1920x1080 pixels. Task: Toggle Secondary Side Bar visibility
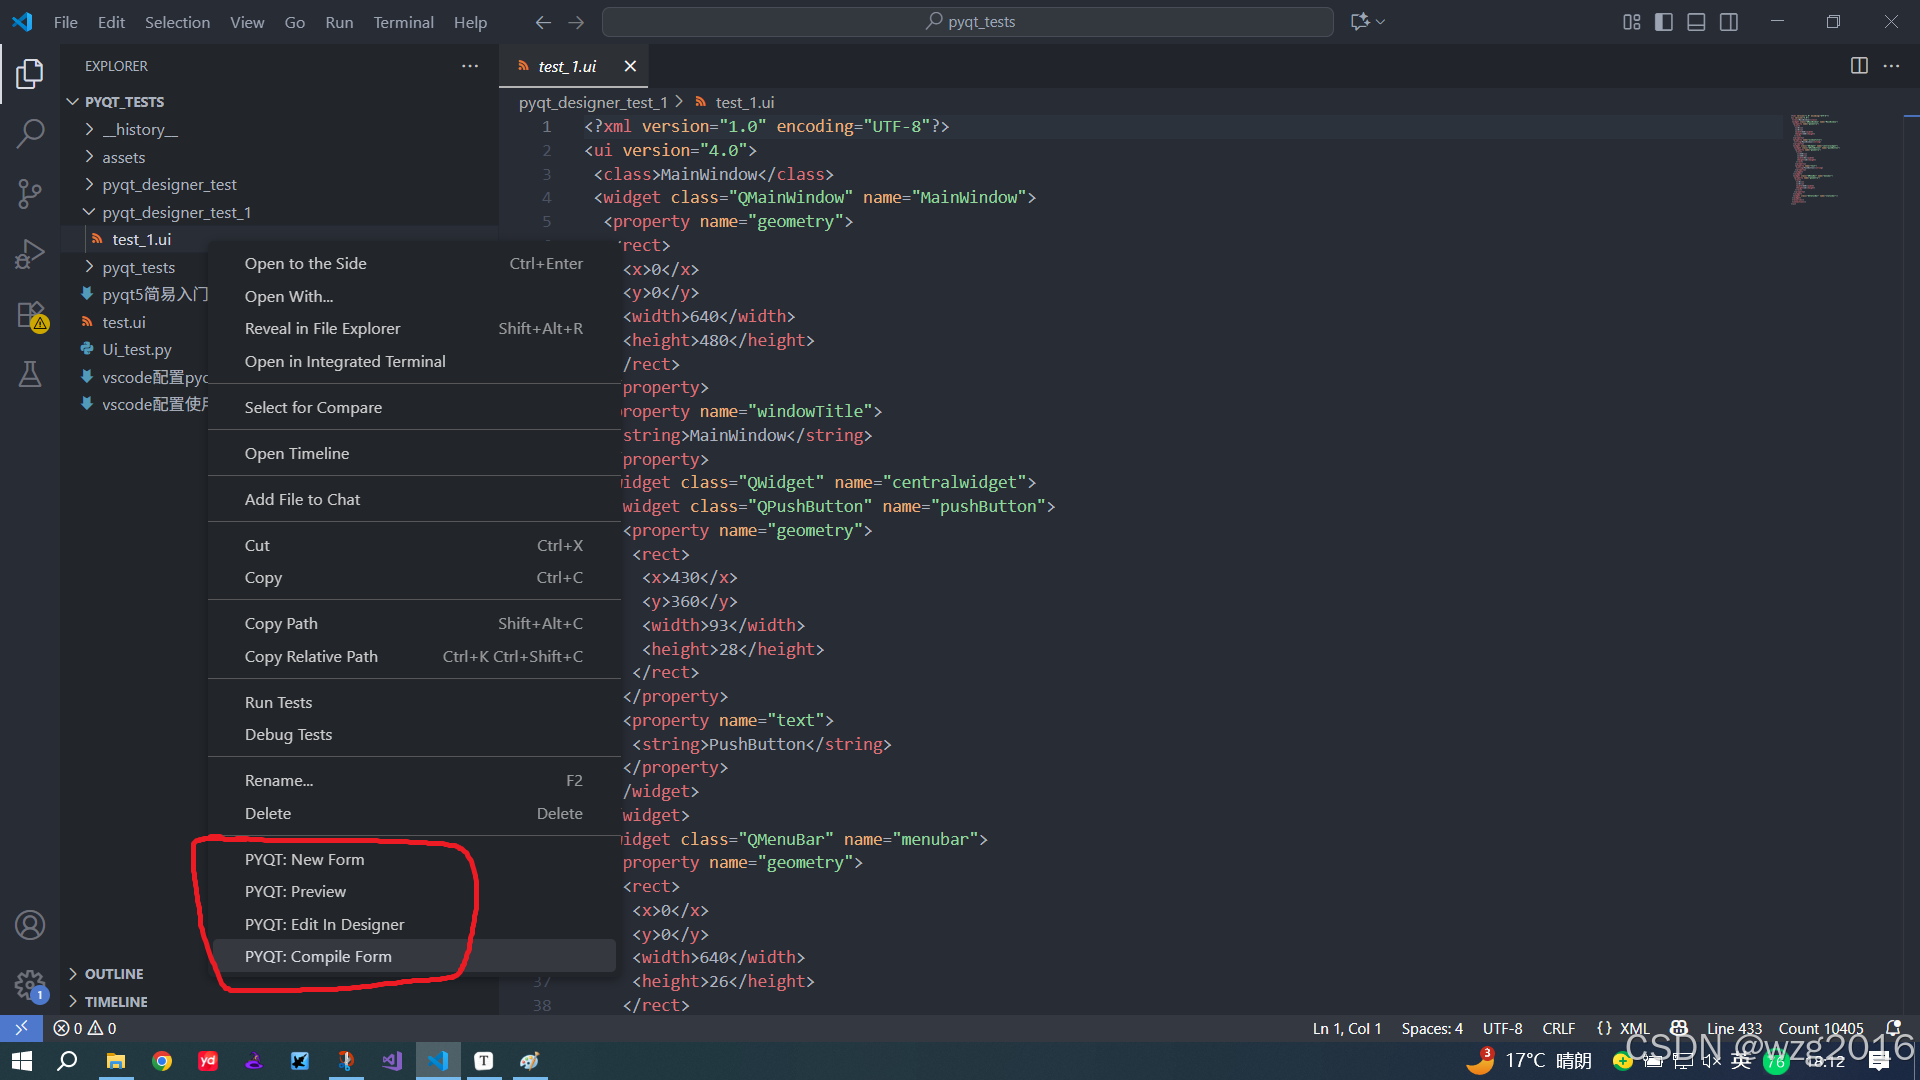pyautogui.click(x=1729, y=22)
